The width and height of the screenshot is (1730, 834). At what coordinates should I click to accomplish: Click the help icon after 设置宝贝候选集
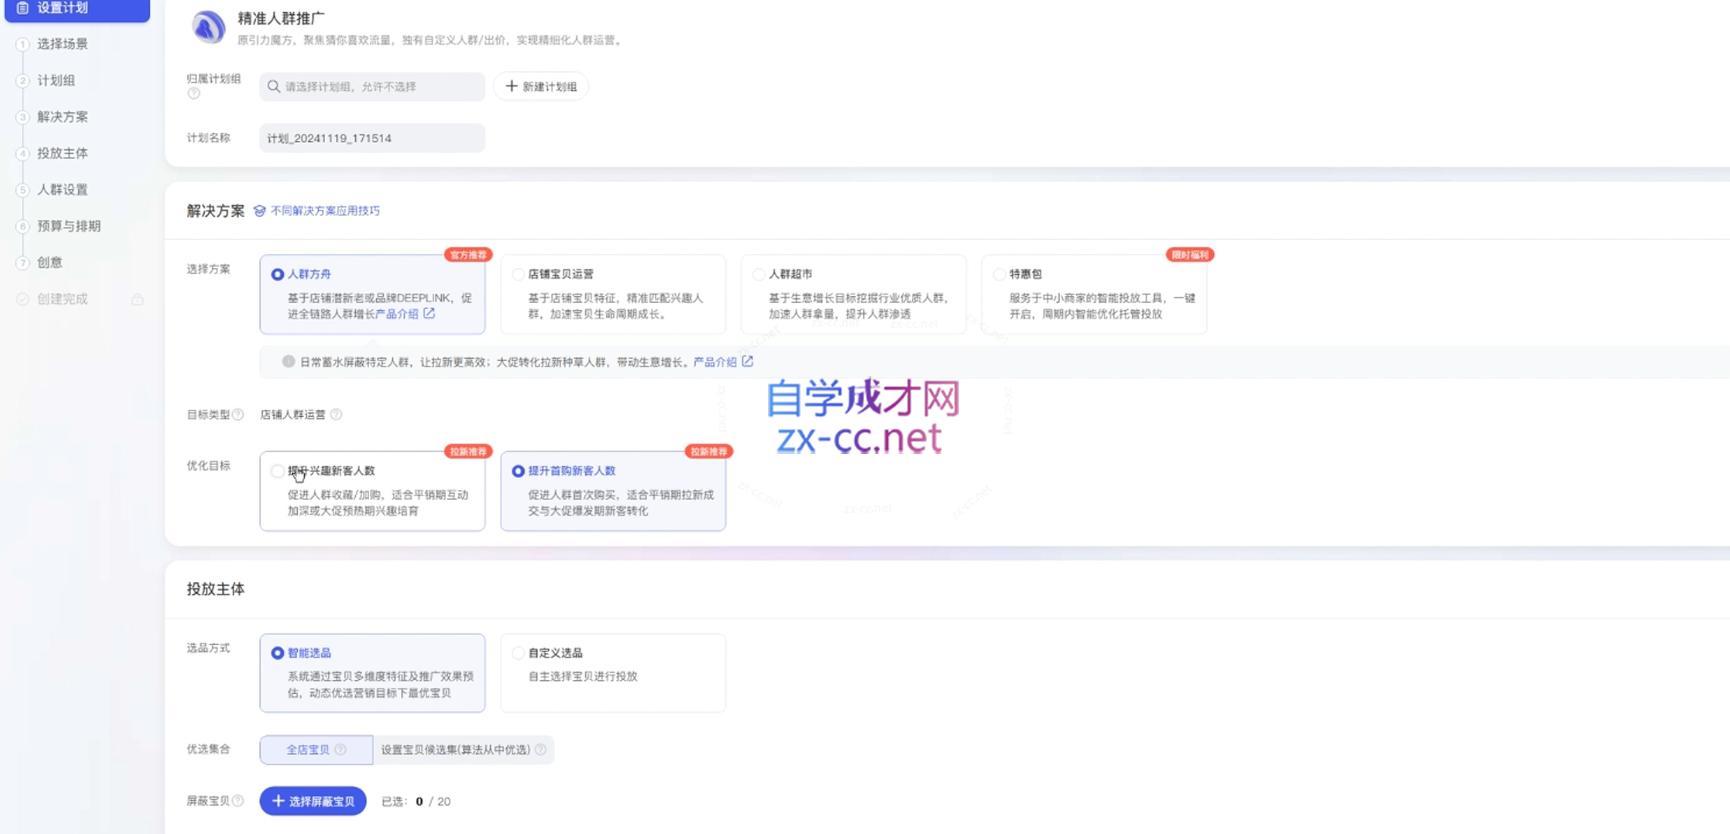541,750
